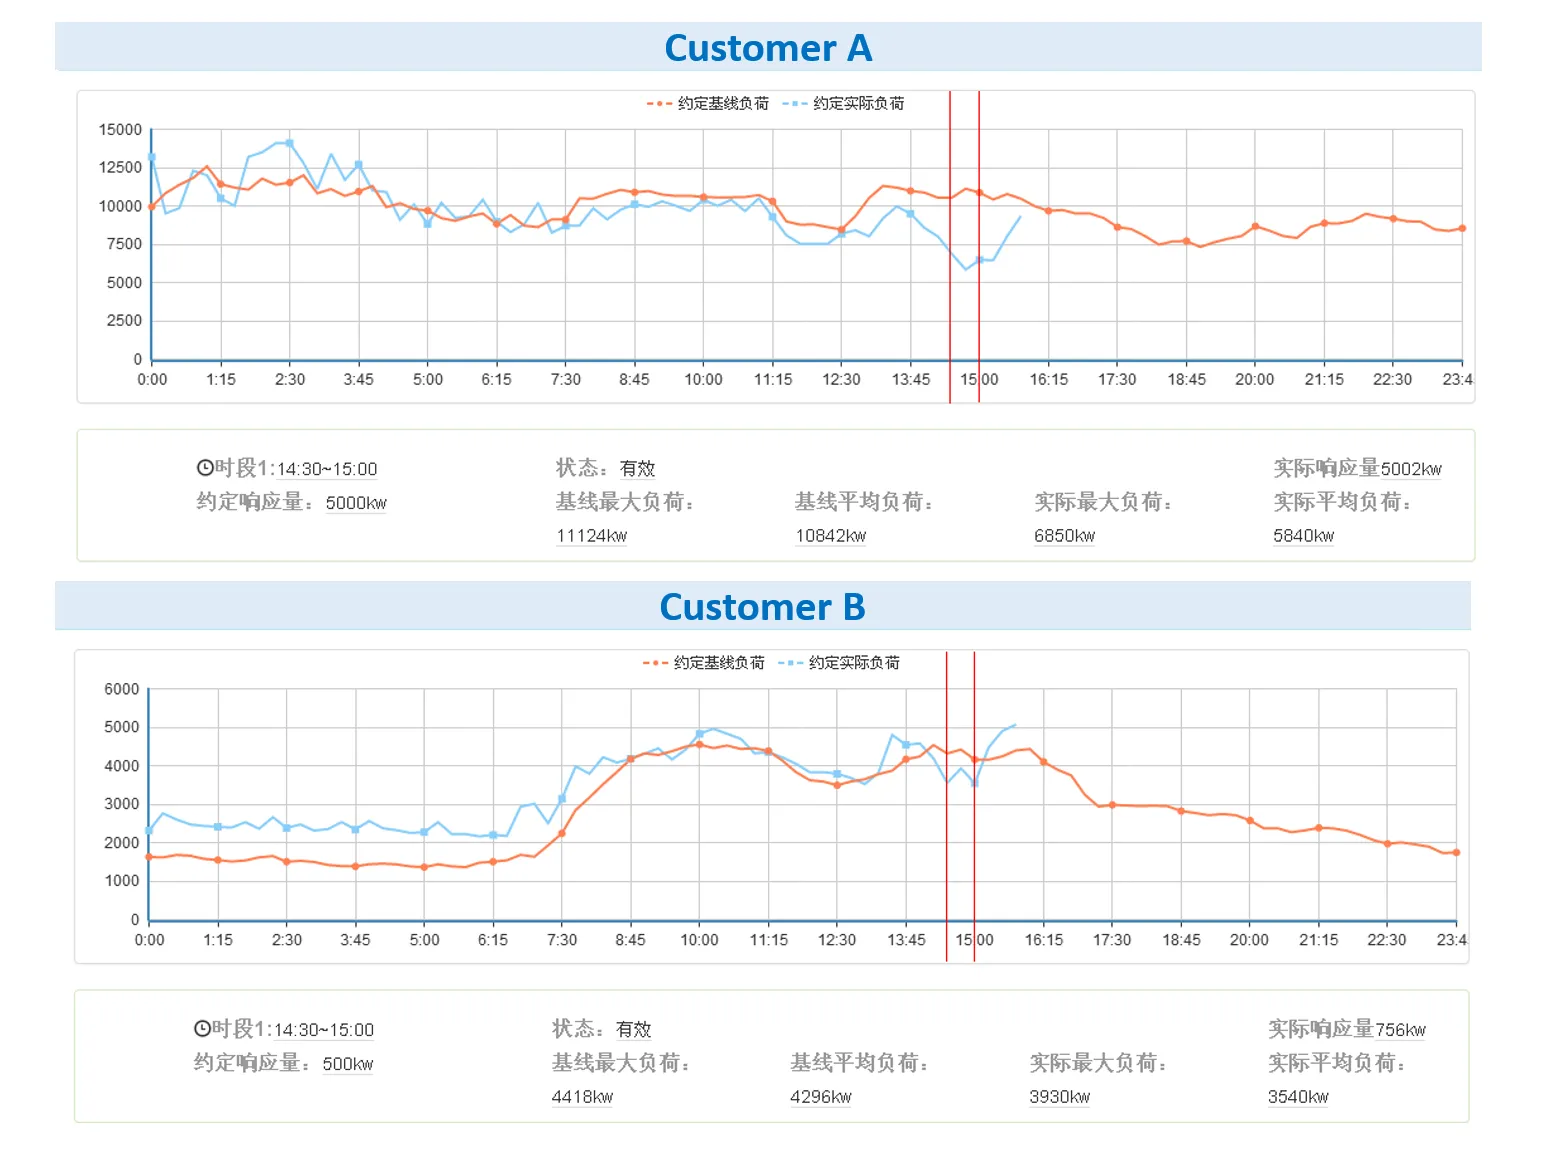Click the 756kw actual response value
Viewport: 1543px width, 1163px height.
tap(1400, 1030)
